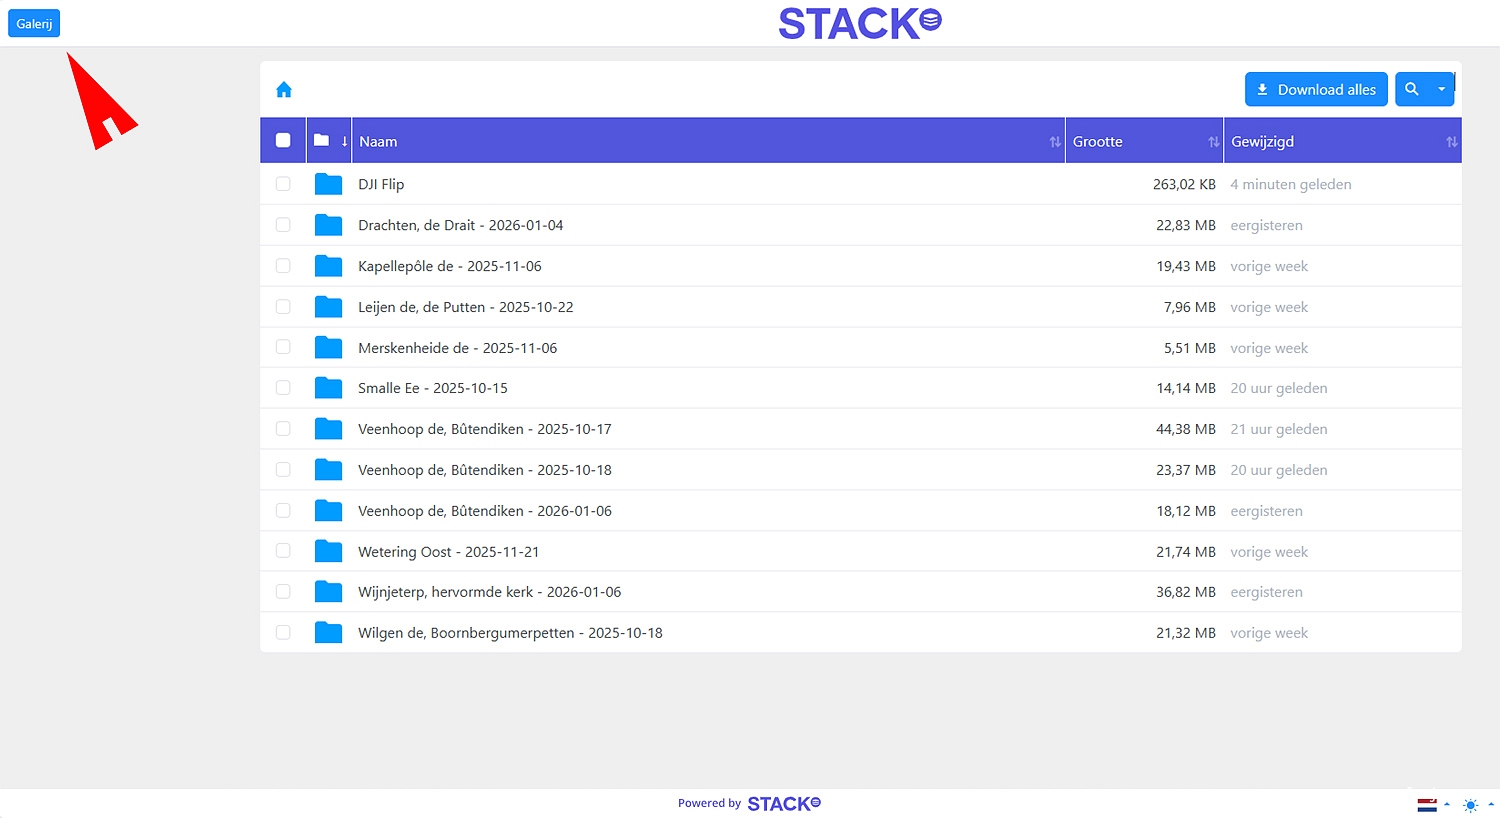
Task: Click the Dutch flag language icon
Action: coord(1427,804)
